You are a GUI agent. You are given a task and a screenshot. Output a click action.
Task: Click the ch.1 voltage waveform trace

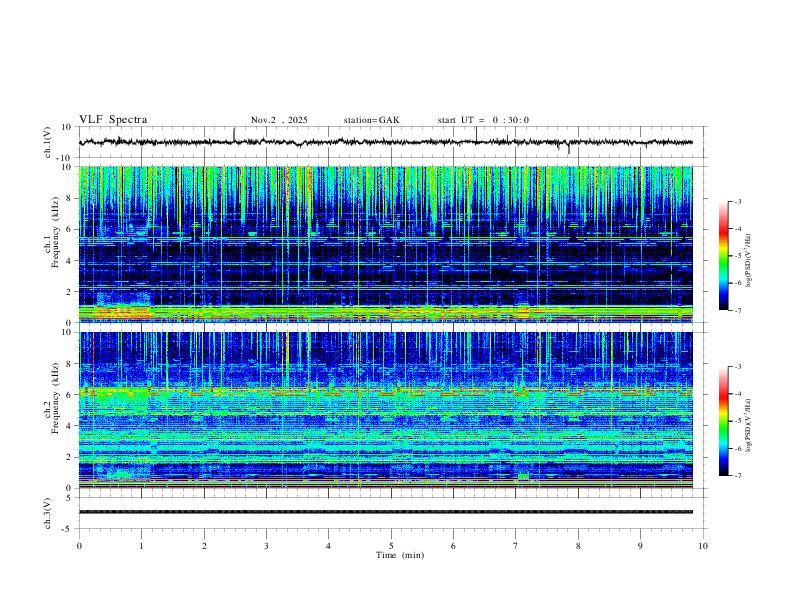tap(385, 142)
